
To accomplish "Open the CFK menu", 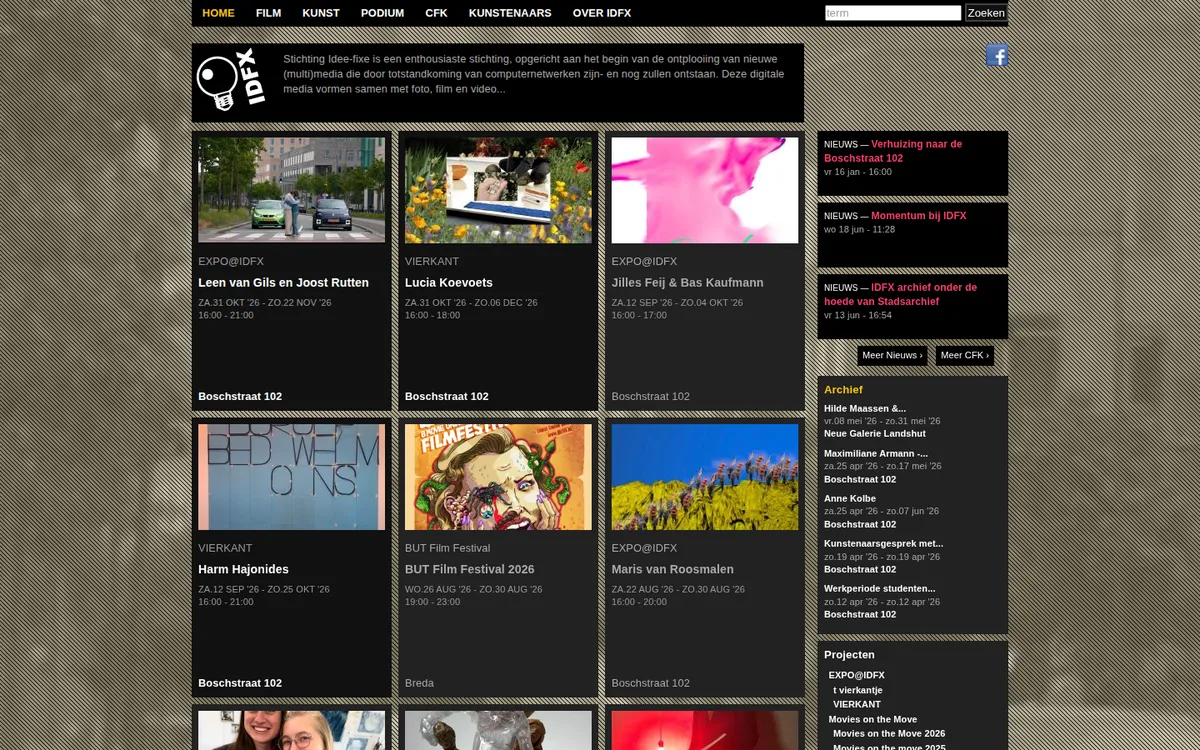I will click(x=436, y=13).
